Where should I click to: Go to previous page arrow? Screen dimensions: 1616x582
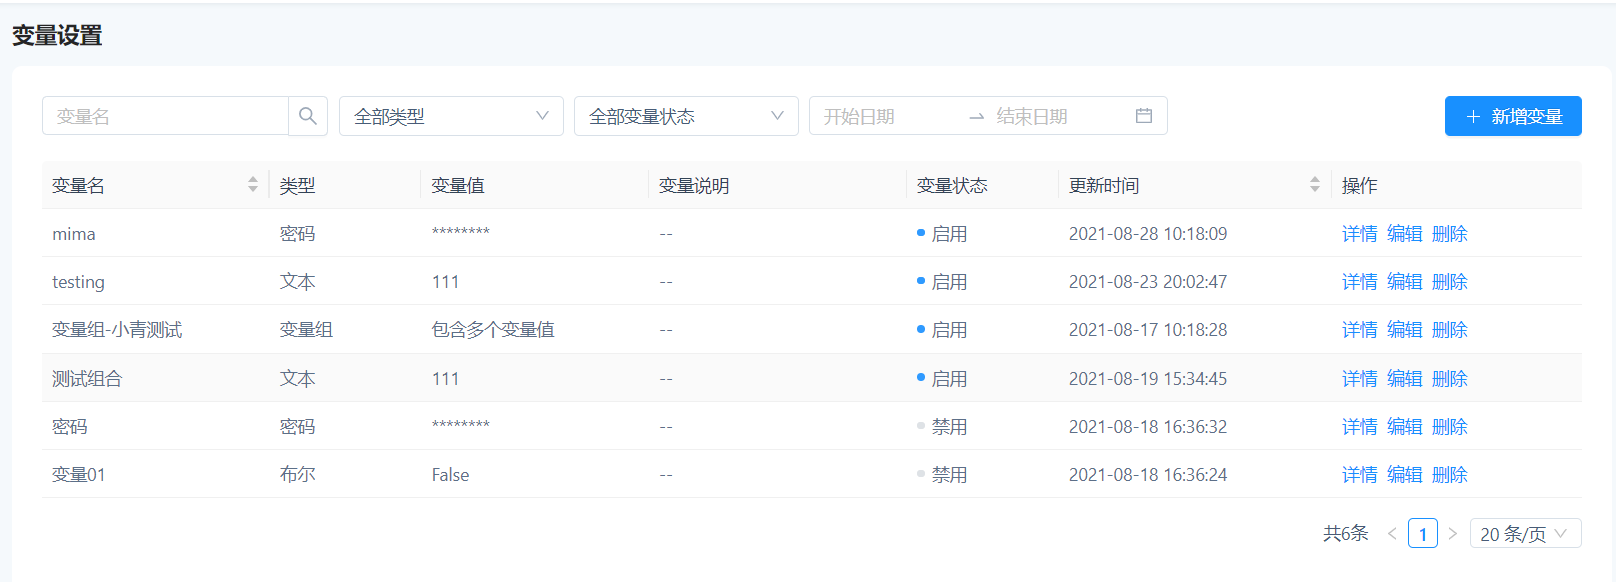point(1392,534)
